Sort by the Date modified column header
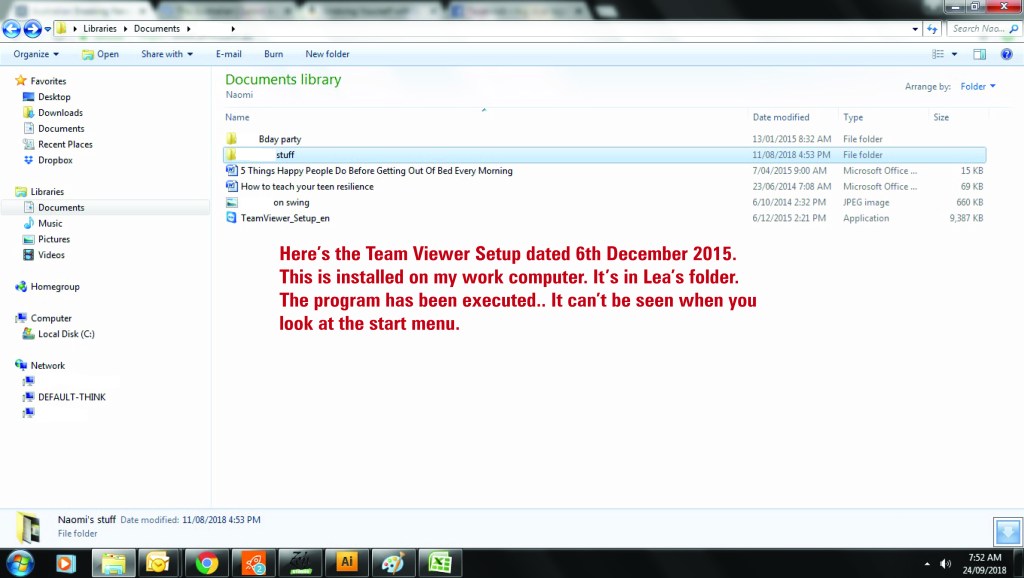This screenshot has width=1024, height=578. pyautogui.click(x=781, y=117)
